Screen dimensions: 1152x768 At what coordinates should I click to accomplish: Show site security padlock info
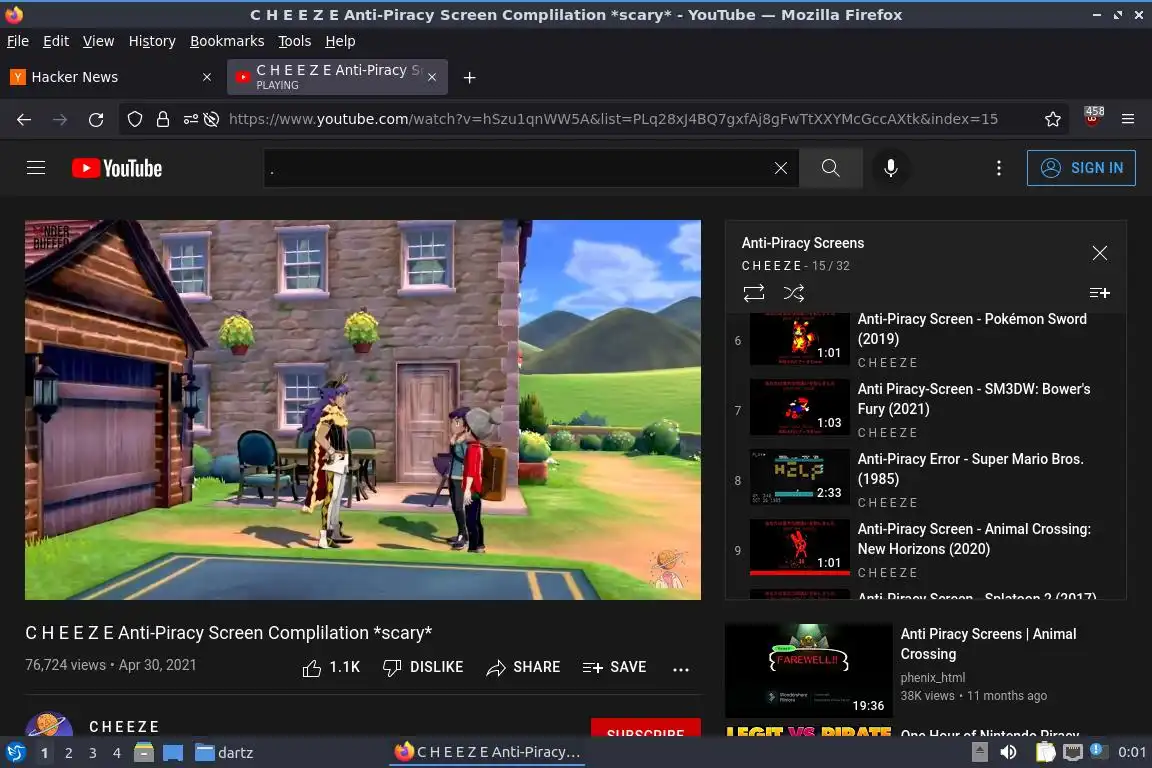click(x=162, y=119)
